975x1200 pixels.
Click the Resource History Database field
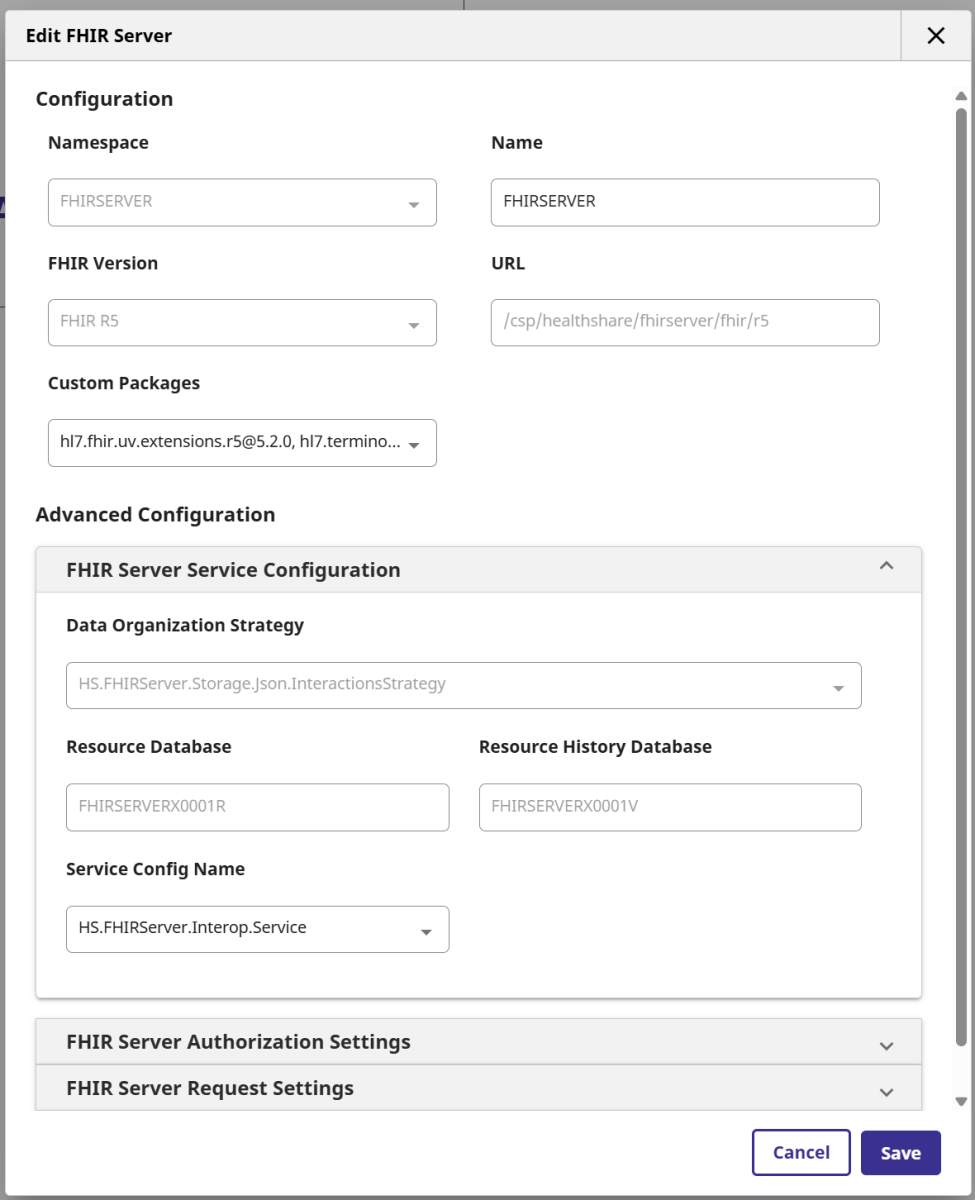[x=669, y=807]
